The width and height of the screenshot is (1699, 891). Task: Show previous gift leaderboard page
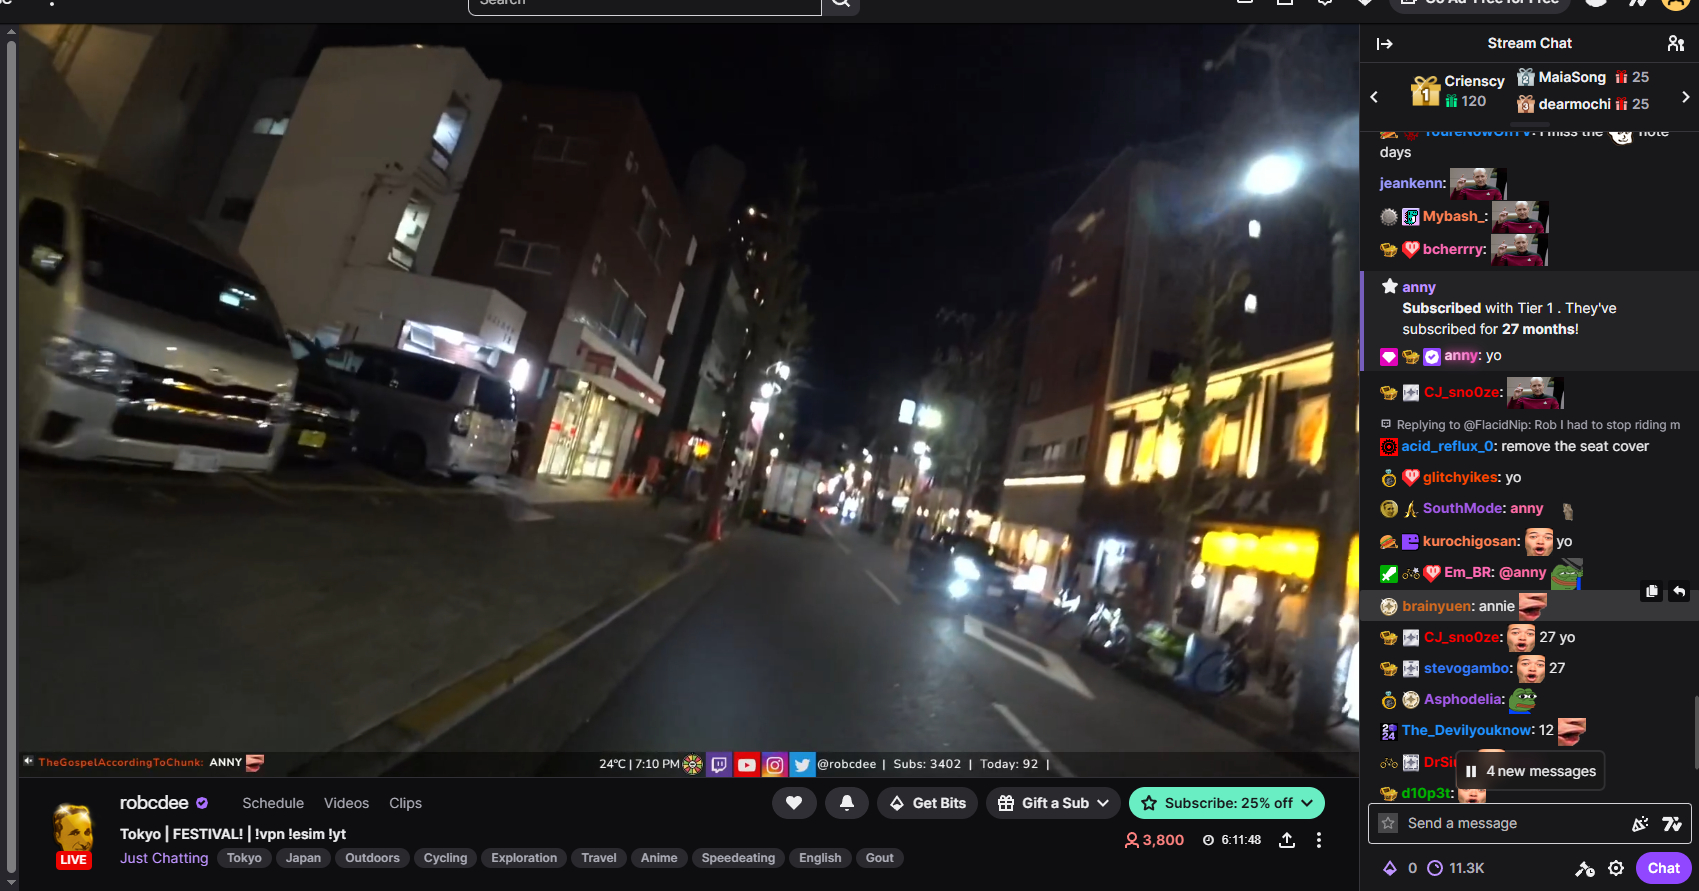[1374, 97]
